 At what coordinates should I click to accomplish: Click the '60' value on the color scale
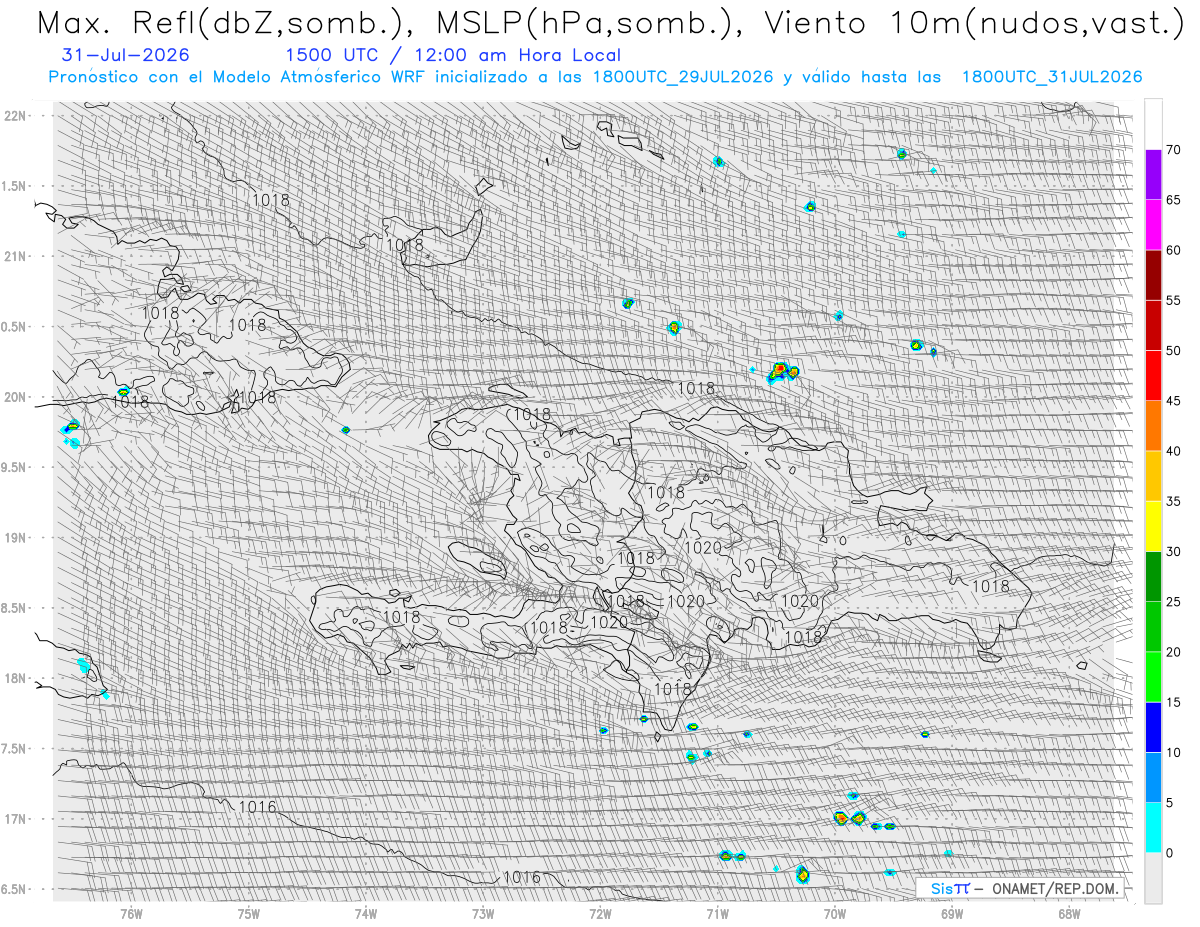(1174, 250)
